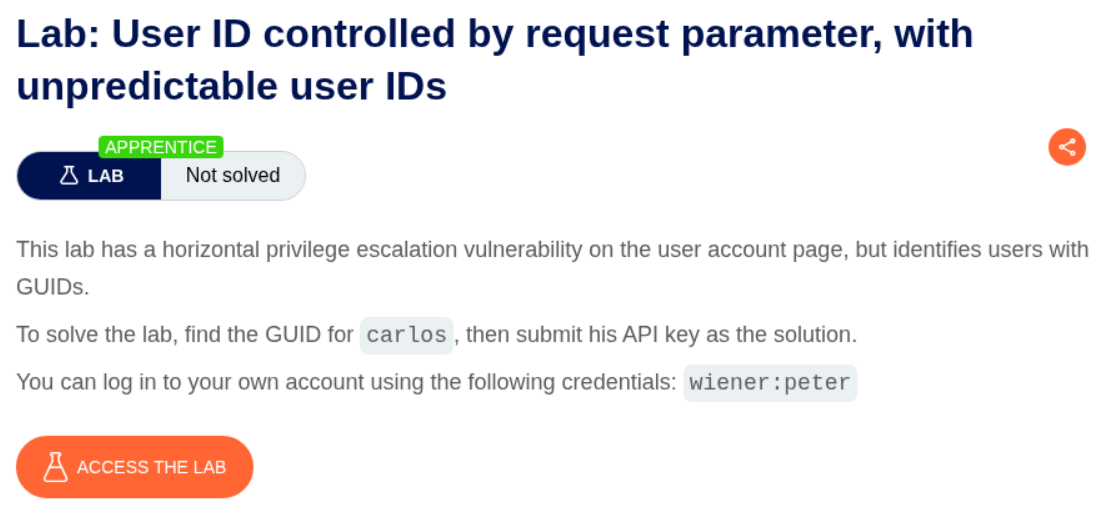Click the orange share icon
This screenshot has height=511, width=1111.
click(1067, 147)
